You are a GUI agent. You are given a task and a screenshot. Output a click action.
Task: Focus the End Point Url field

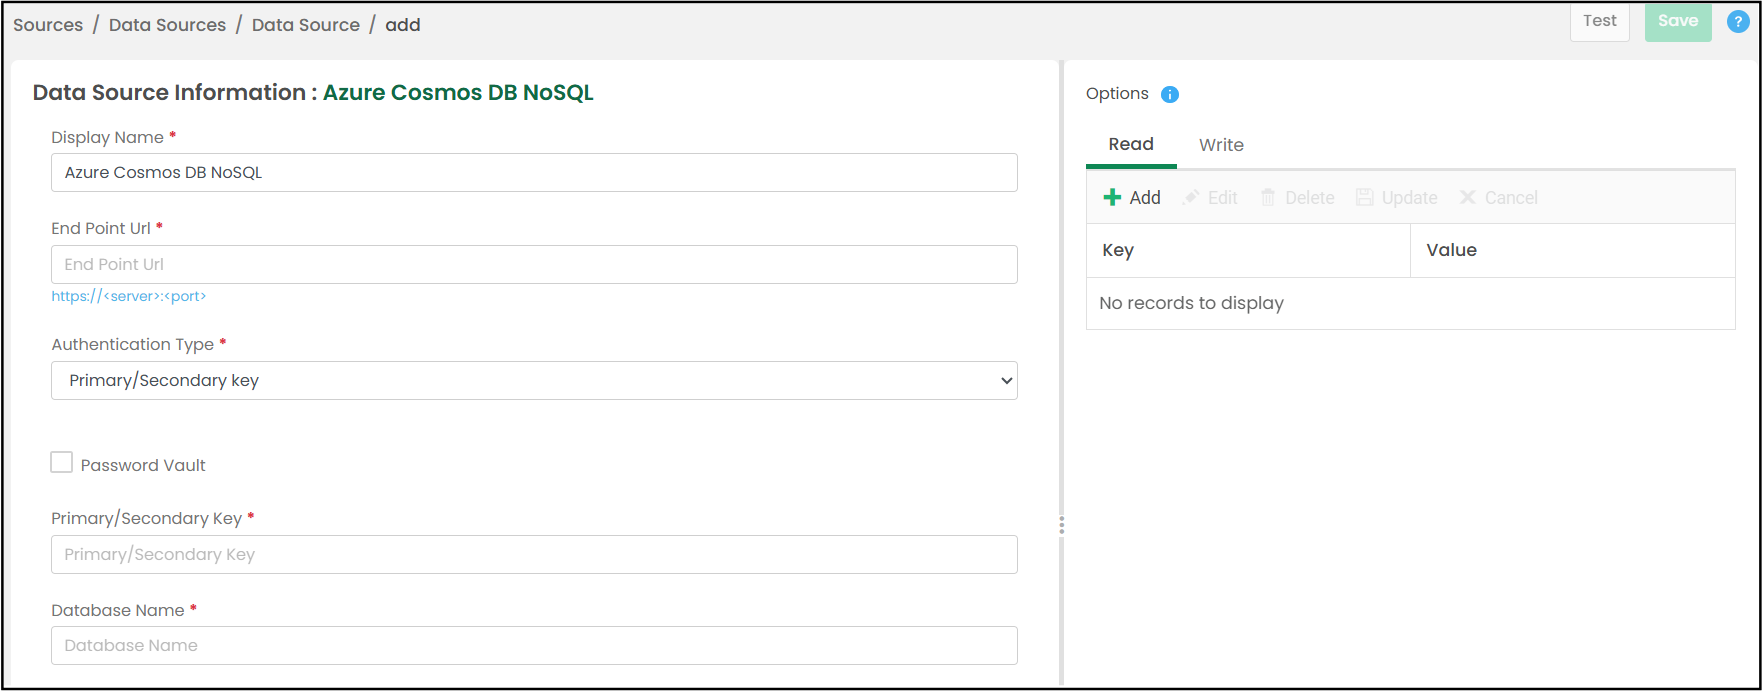click(x=534, y=264)
